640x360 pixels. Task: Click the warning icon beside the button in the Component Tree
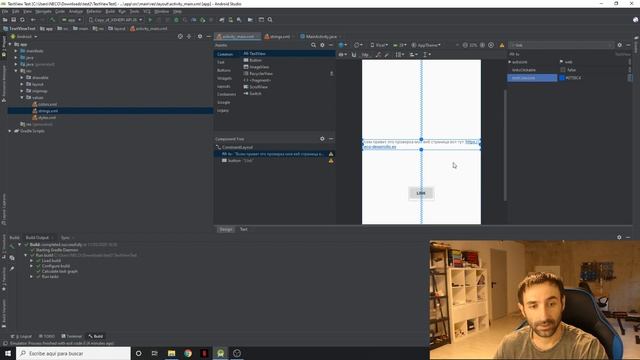[331, 161]
